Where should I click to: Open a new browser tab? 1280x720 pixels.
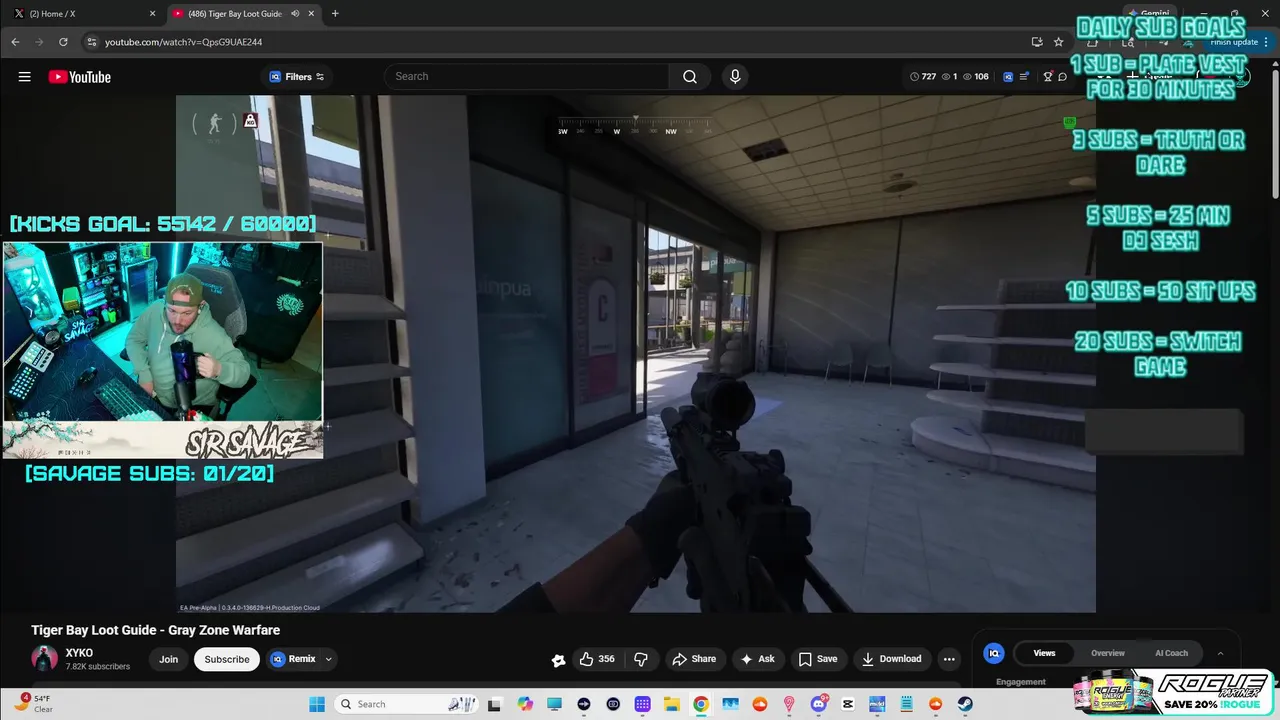[335, 13]
